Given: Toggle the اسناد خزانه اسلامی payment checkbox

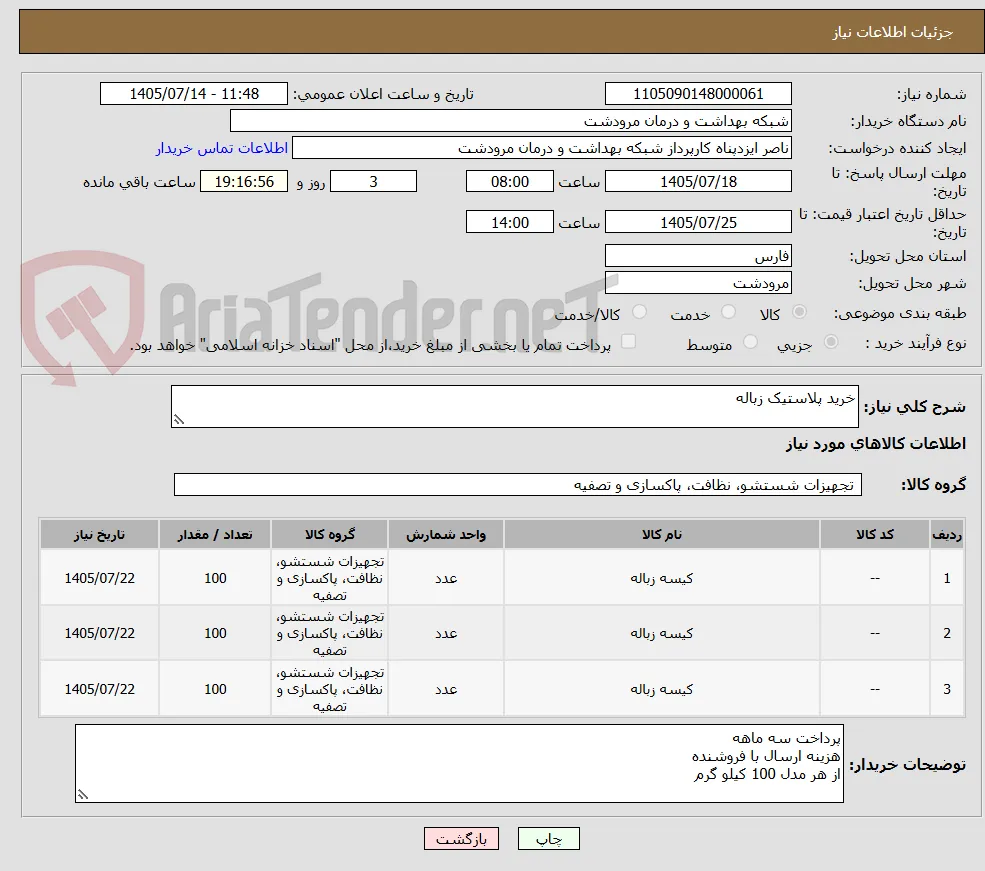Looking at the screenshot, I should [x=628, y=342].
